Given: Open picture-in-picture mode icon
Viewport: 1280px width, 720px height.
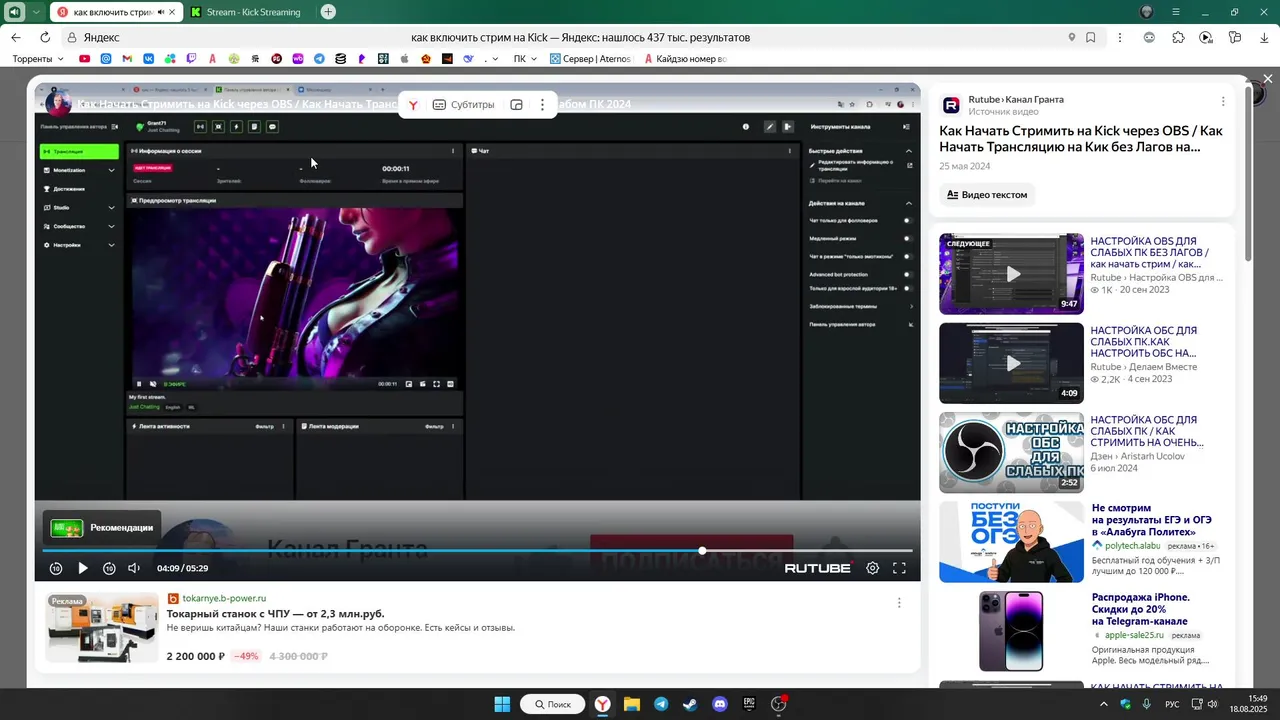Looking at the screenshot, I should point(516,105).
